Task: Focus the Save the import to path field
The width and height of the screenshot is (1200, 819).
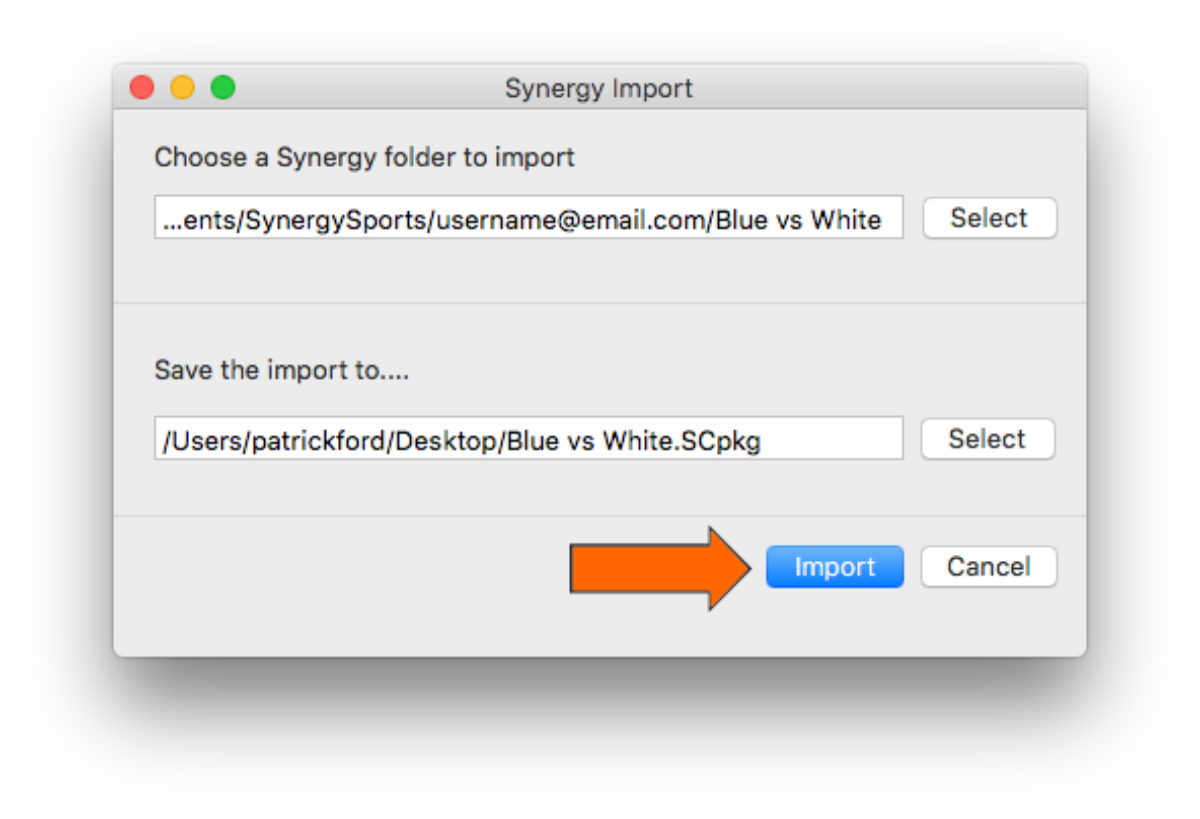Action: (x=529, y=439)
